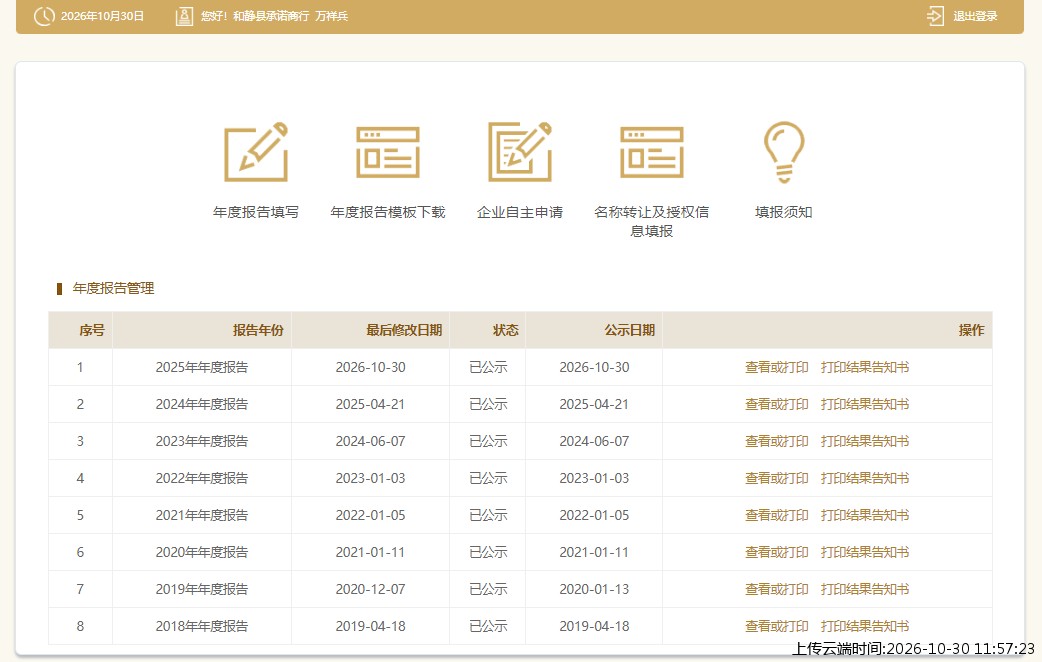Print result notice for 2022年年度报告
Image resolution: width=1042 pixels, height=662 pixels.
(x=865, y=478)
